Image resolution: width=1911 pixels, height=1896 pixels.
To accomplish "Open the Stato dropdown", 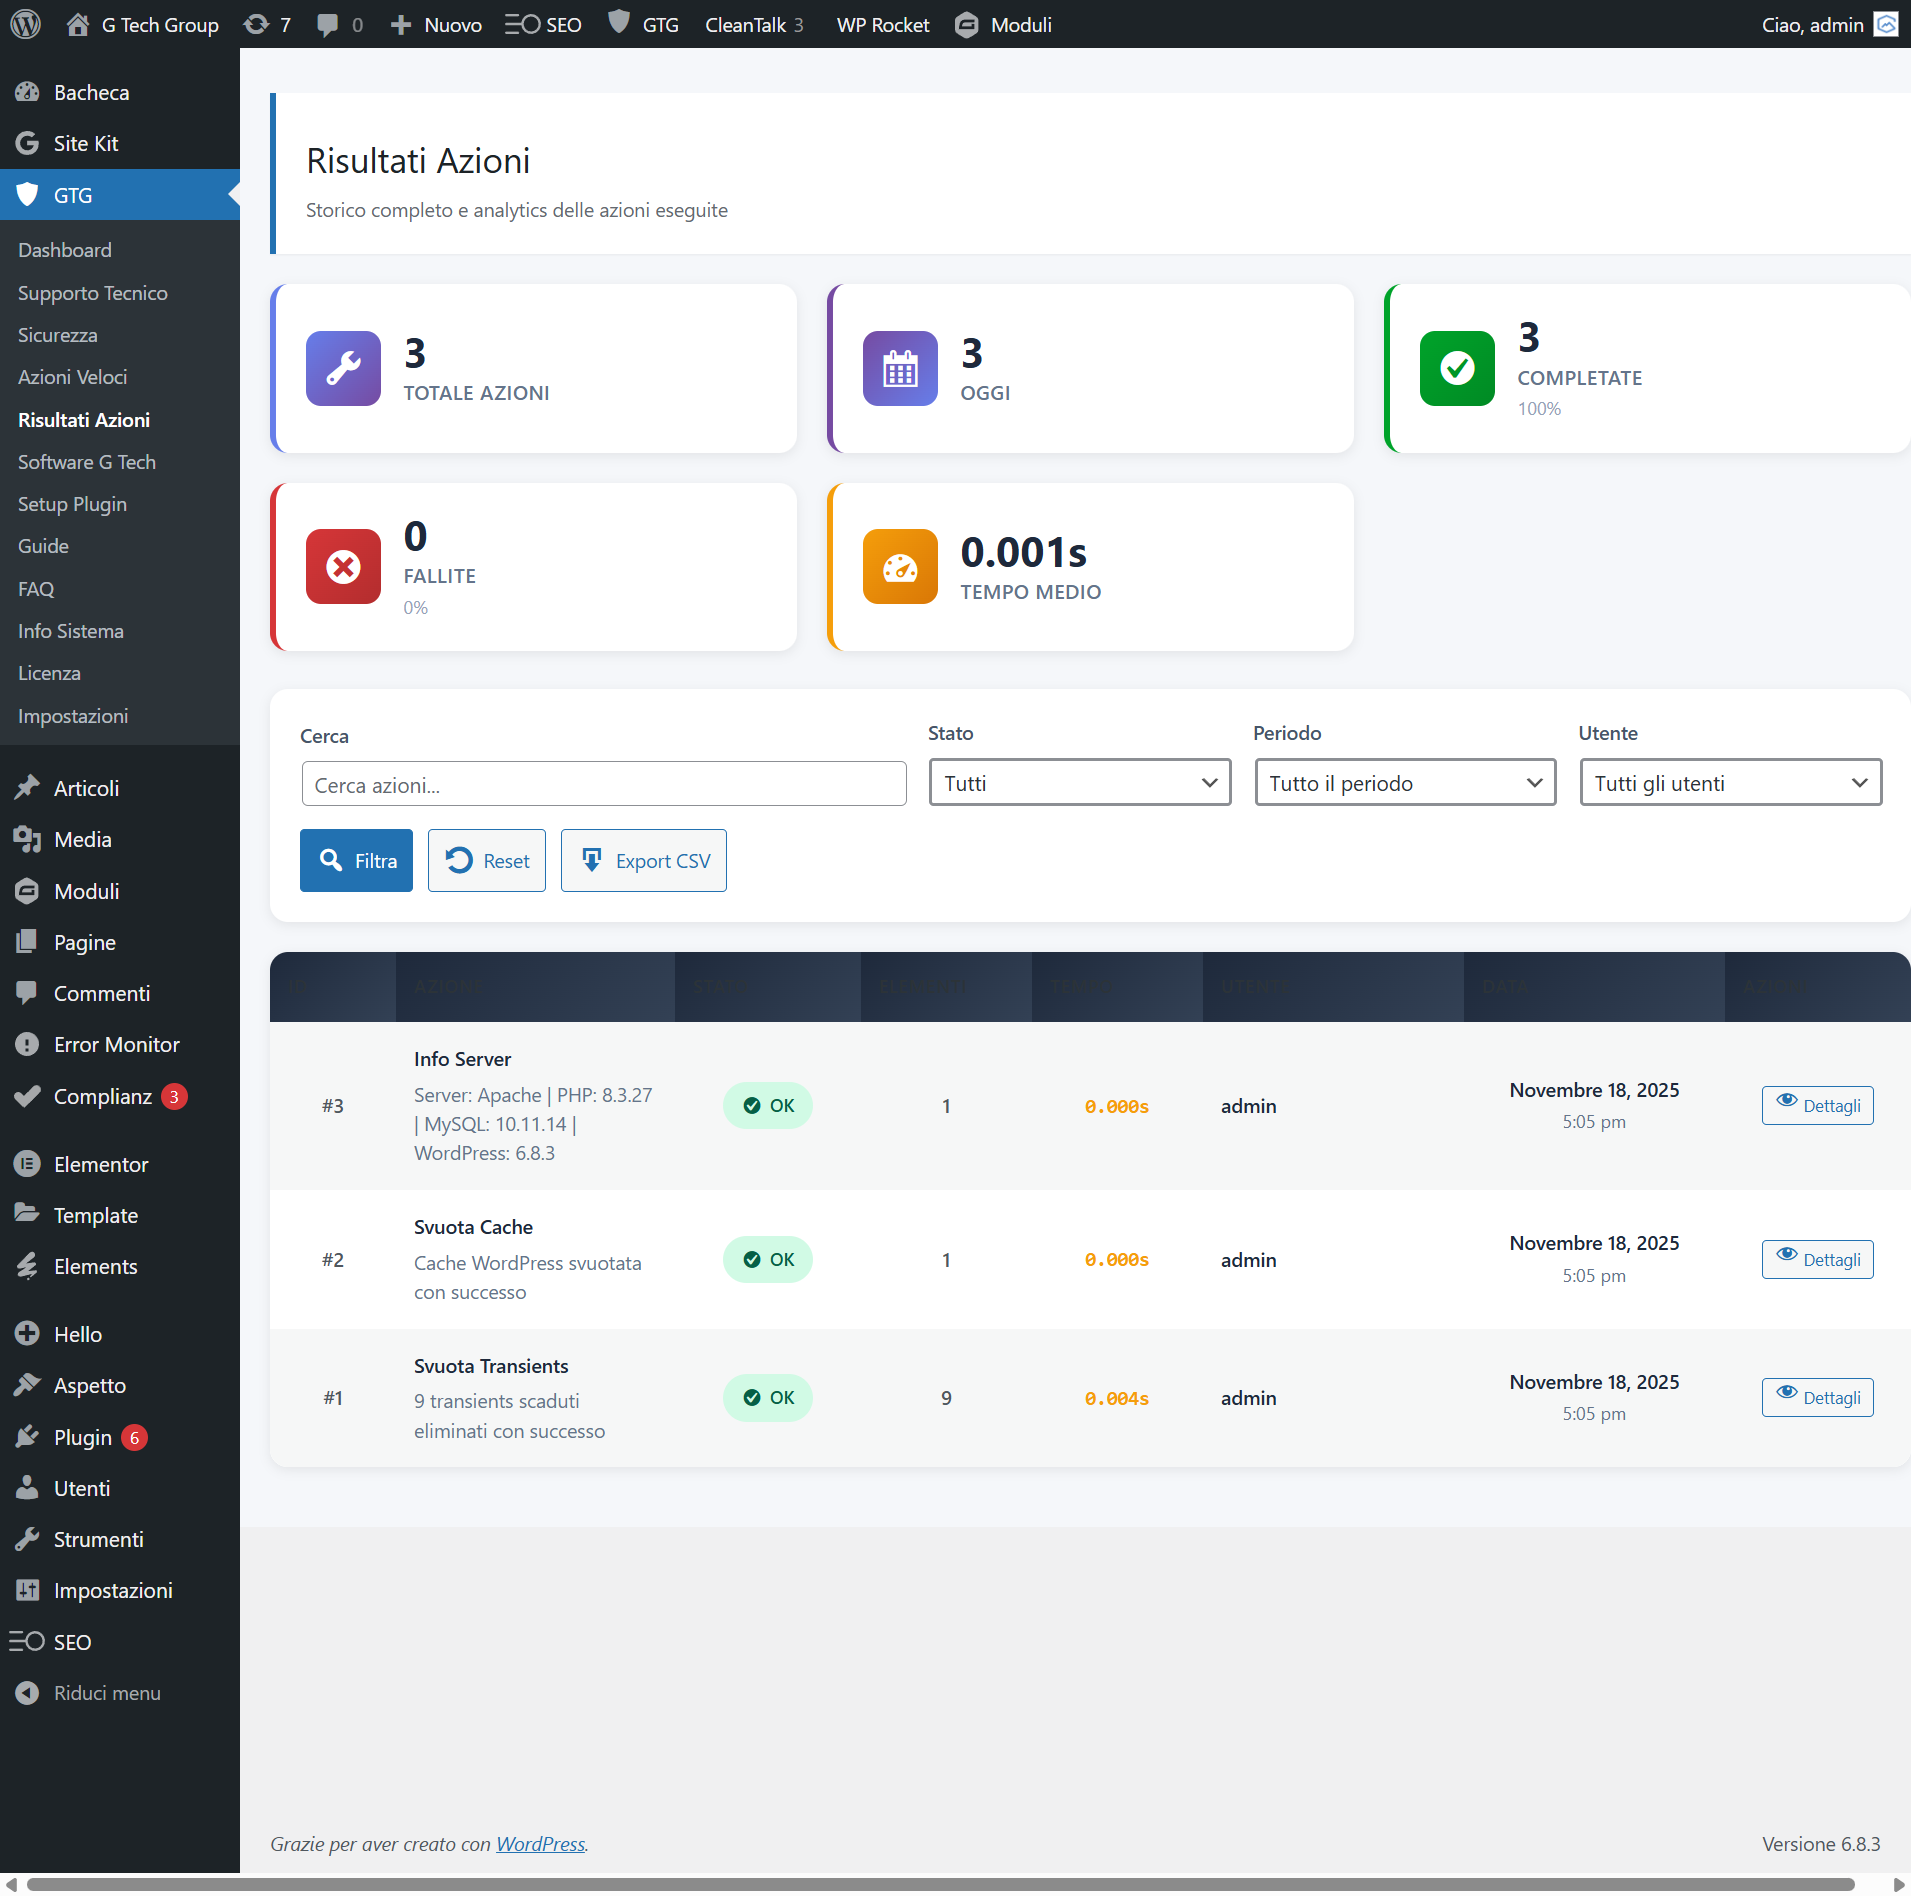I will click(1079, 783).
